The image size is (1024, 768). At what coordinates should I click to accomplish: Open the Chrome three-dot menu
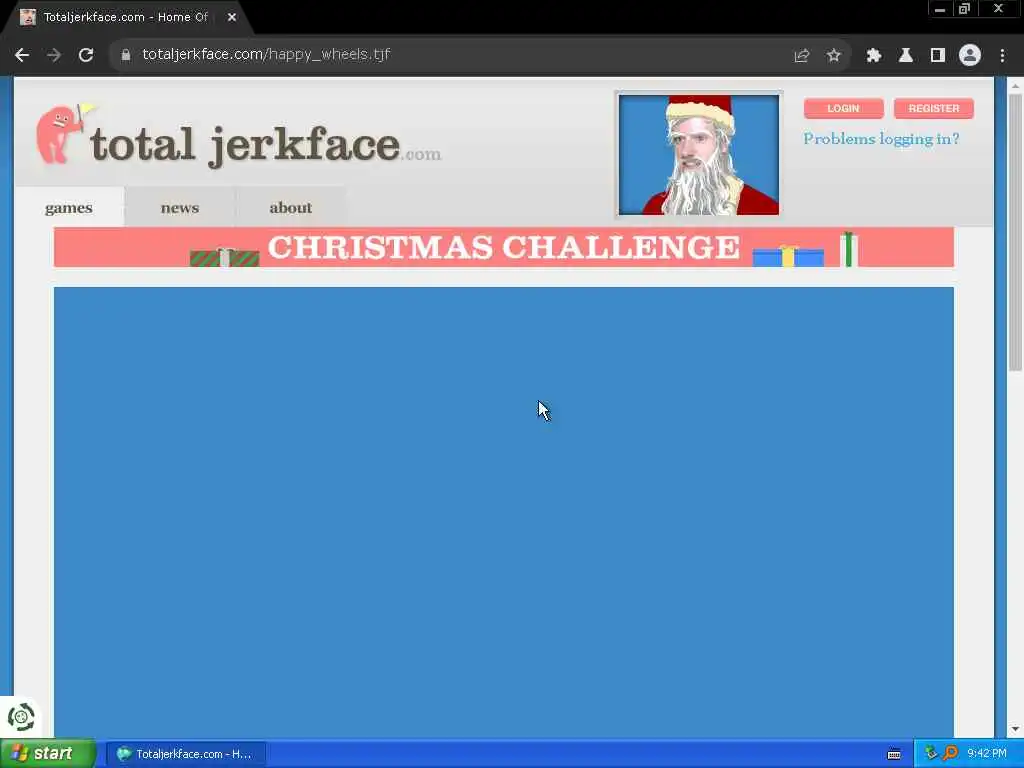(1002, 56)
